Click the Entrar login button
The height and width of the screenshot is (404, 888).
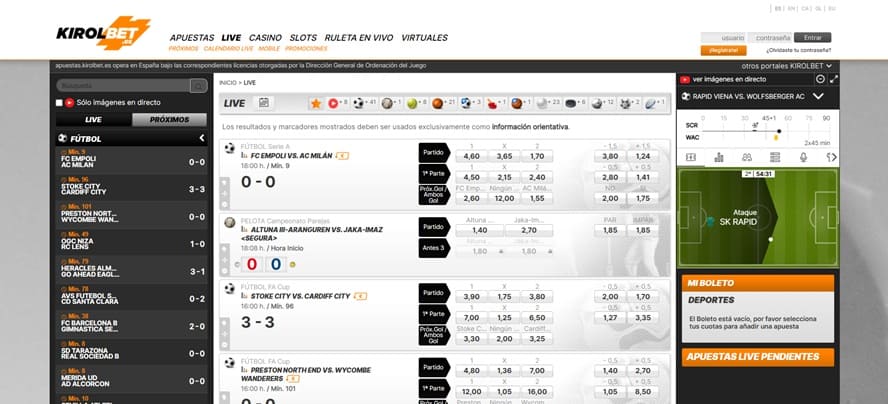tap(812, 37)
